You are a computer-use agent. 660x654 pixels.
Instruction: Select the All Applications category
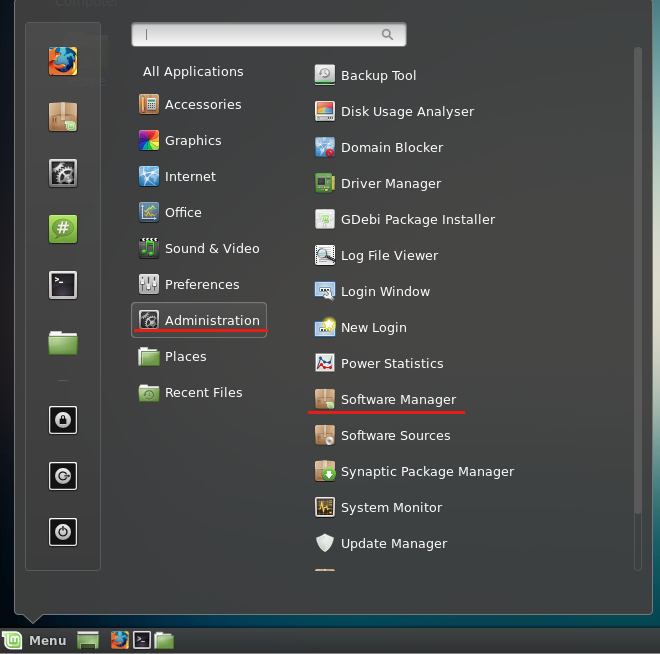click(193, 72)
